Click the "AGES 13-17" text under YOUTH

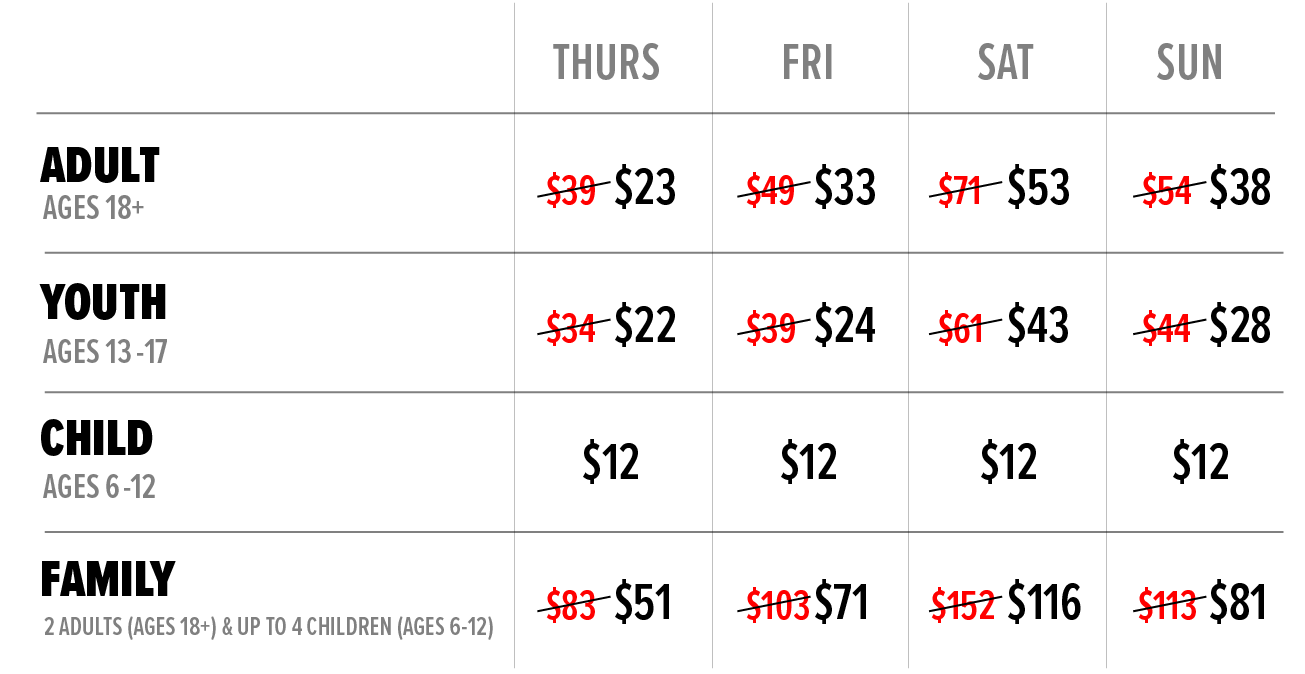point(104,351)
